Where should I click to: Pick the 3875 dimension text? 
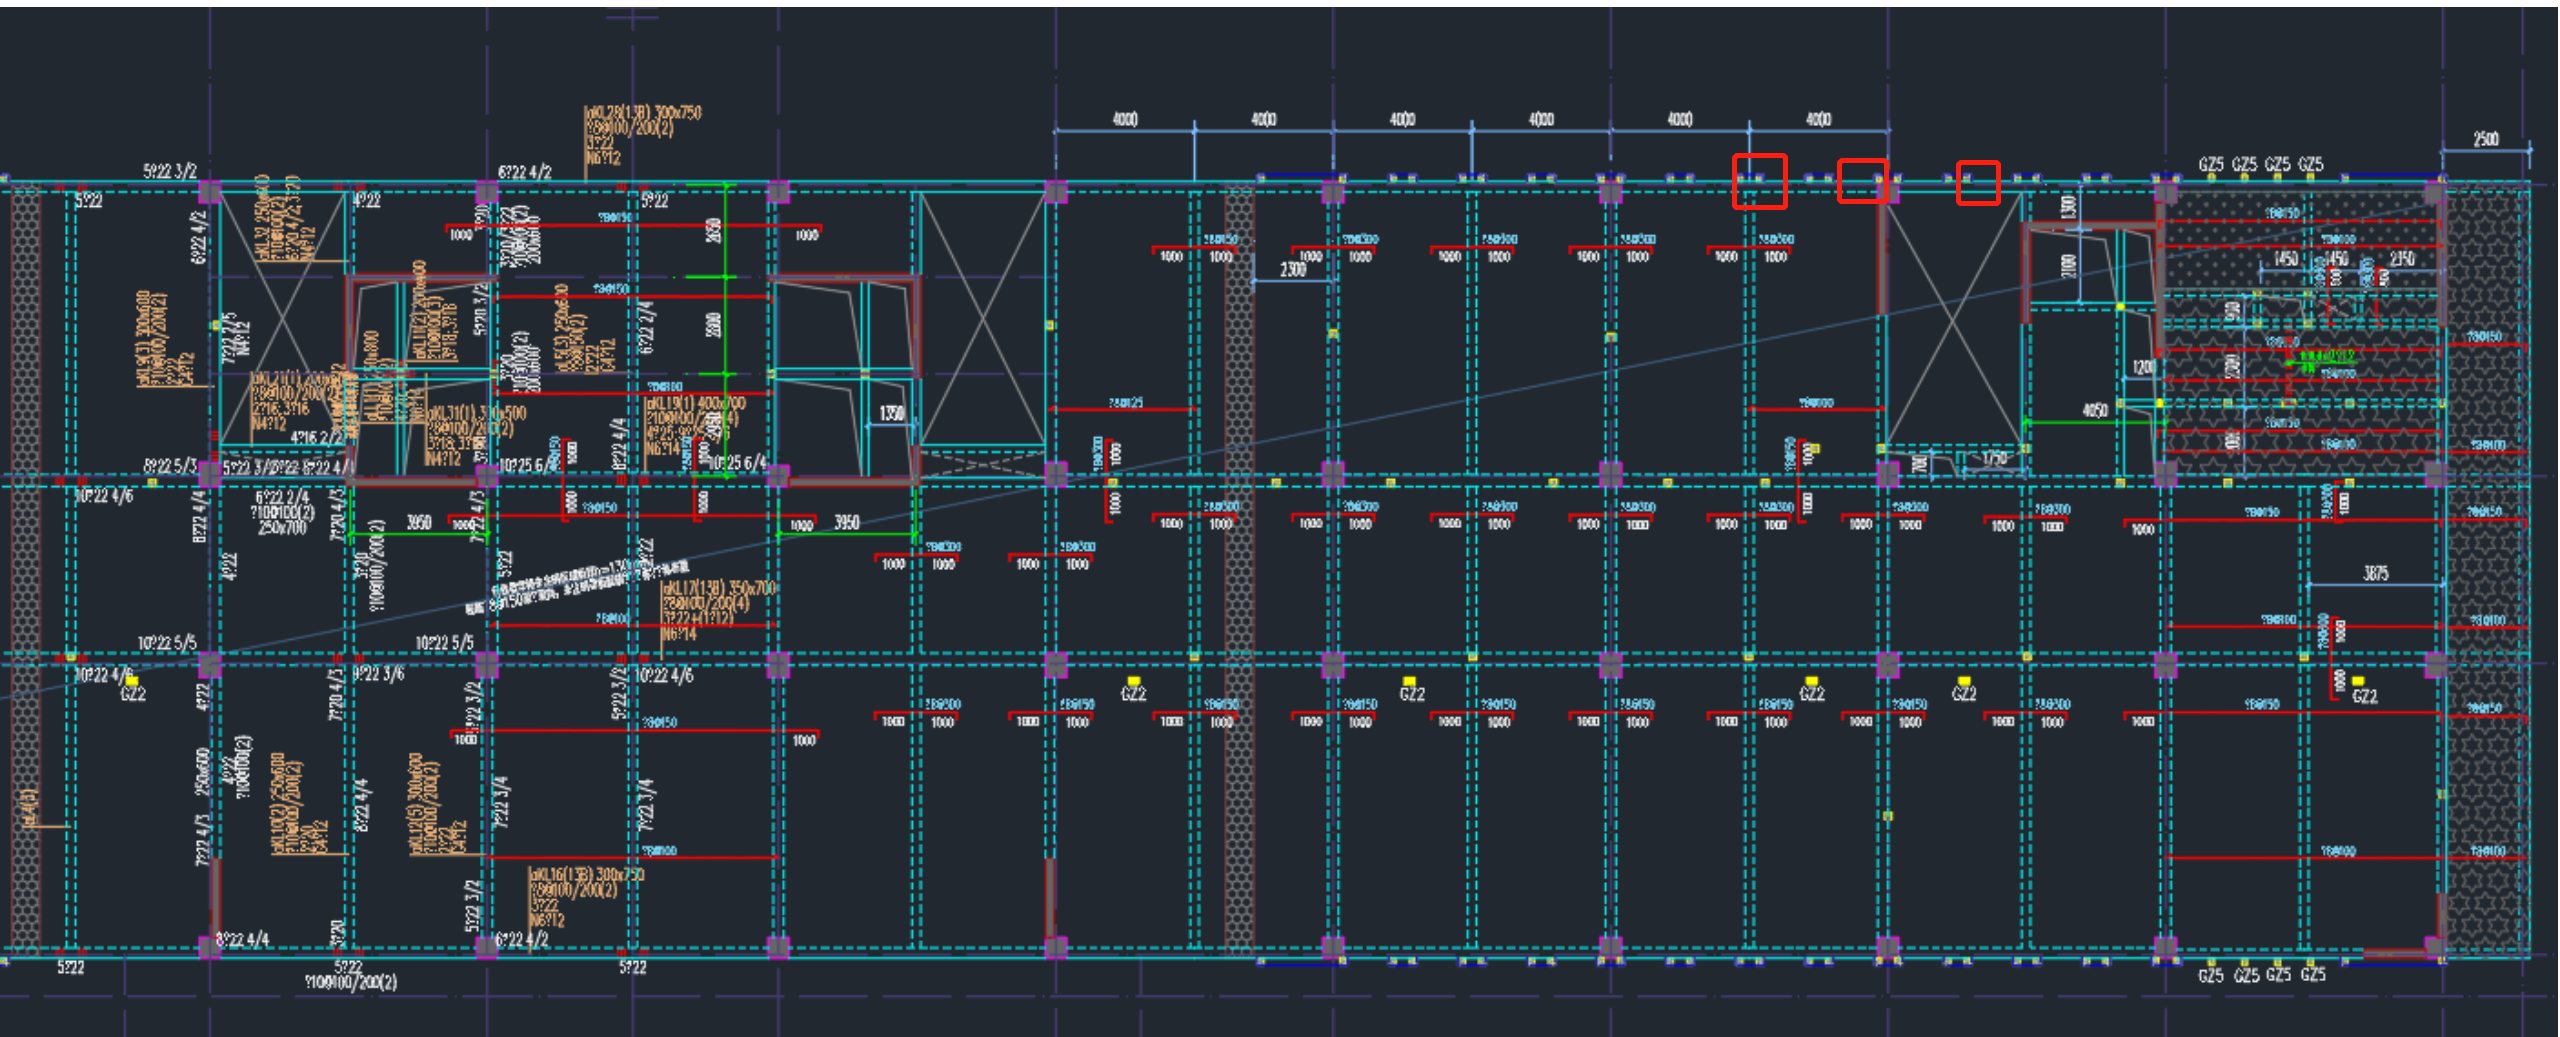[x=2375, y=573]
